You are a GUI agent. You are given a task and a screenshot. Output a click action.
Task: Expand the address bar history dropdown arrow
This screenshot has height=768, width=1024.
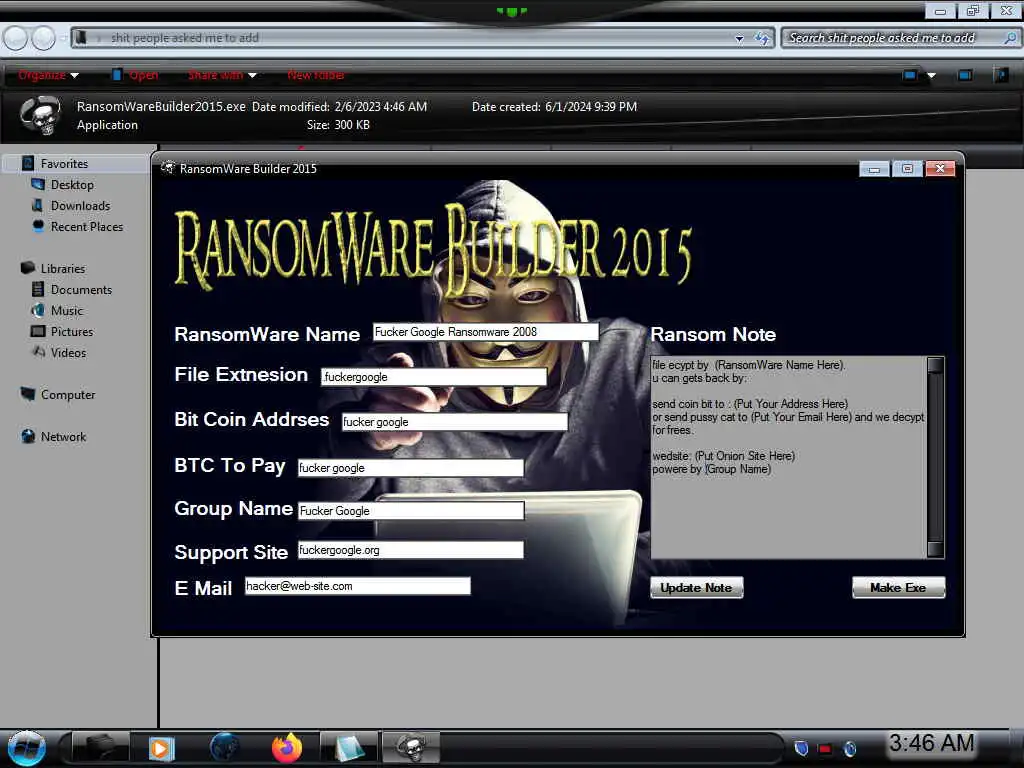739,39
